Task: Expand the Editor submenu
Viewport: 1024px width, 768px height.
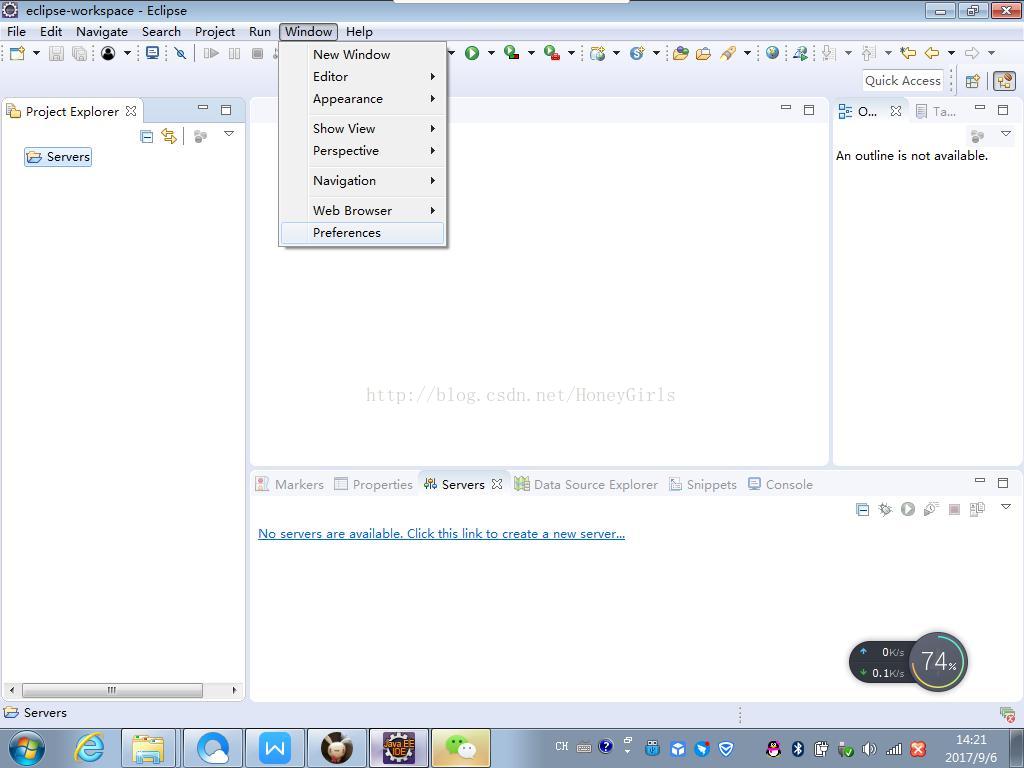Action: tap(362, 76)
